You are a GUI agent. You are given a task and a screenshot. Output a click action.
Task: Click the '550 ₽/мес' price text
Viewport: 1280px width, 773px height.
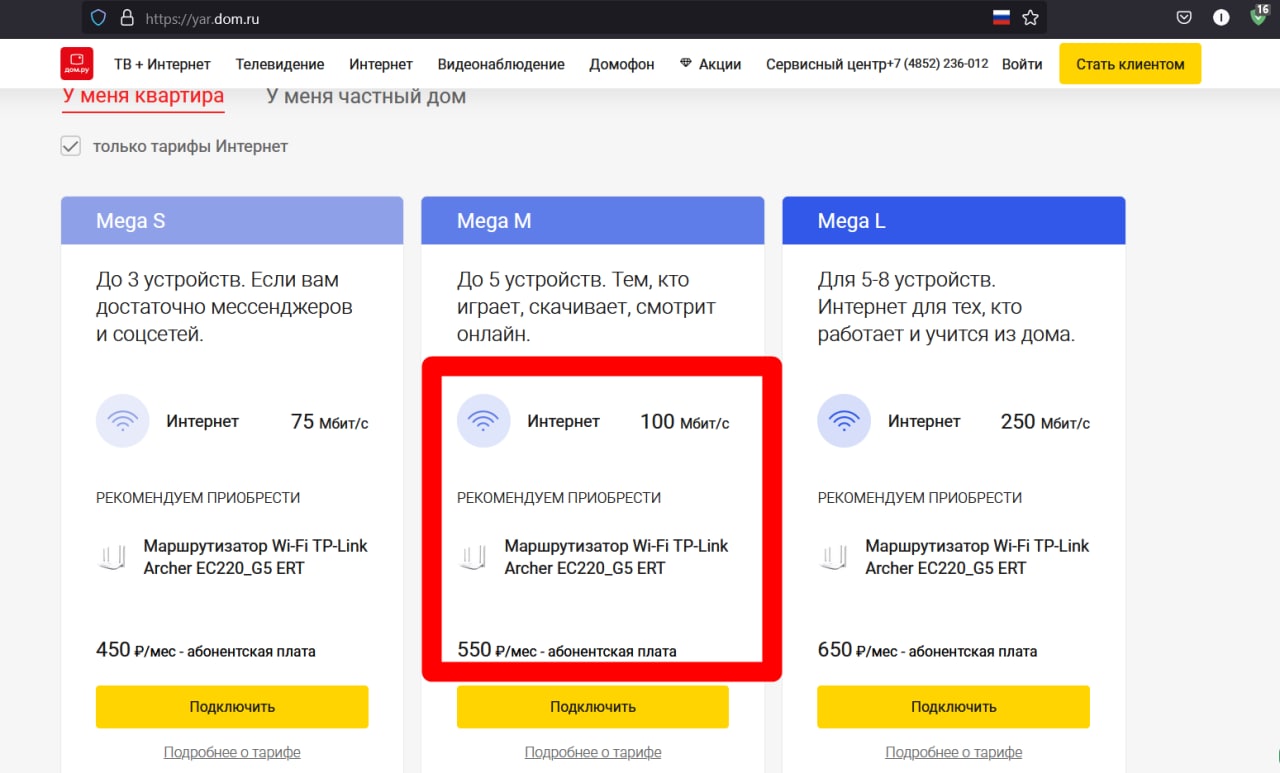point(567,650)
